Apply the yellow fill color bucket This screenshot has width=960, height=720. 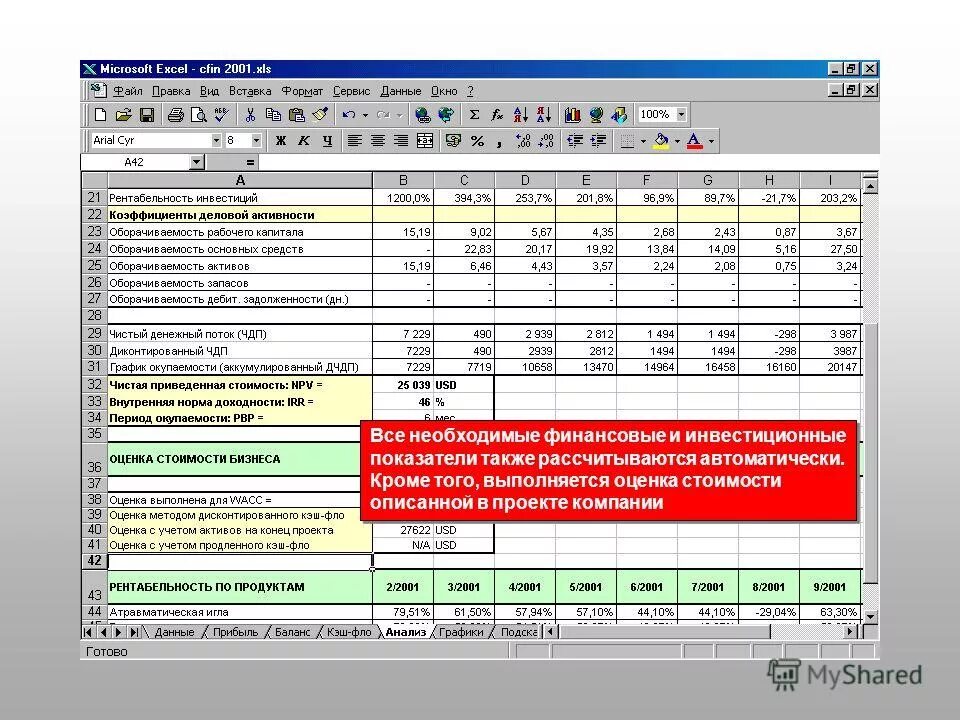(661, 141)
